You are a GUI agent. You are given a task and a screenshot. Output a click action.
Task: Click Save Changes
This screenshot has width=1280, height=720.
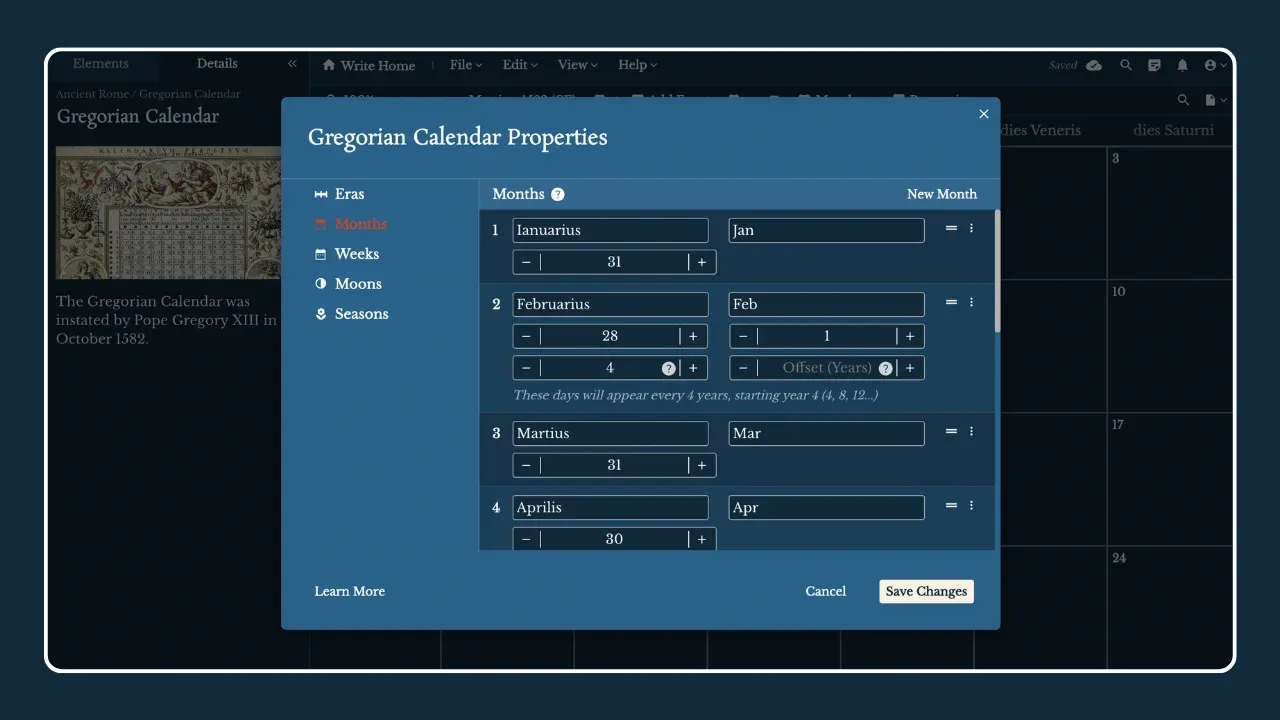click(x=927, y=591)
